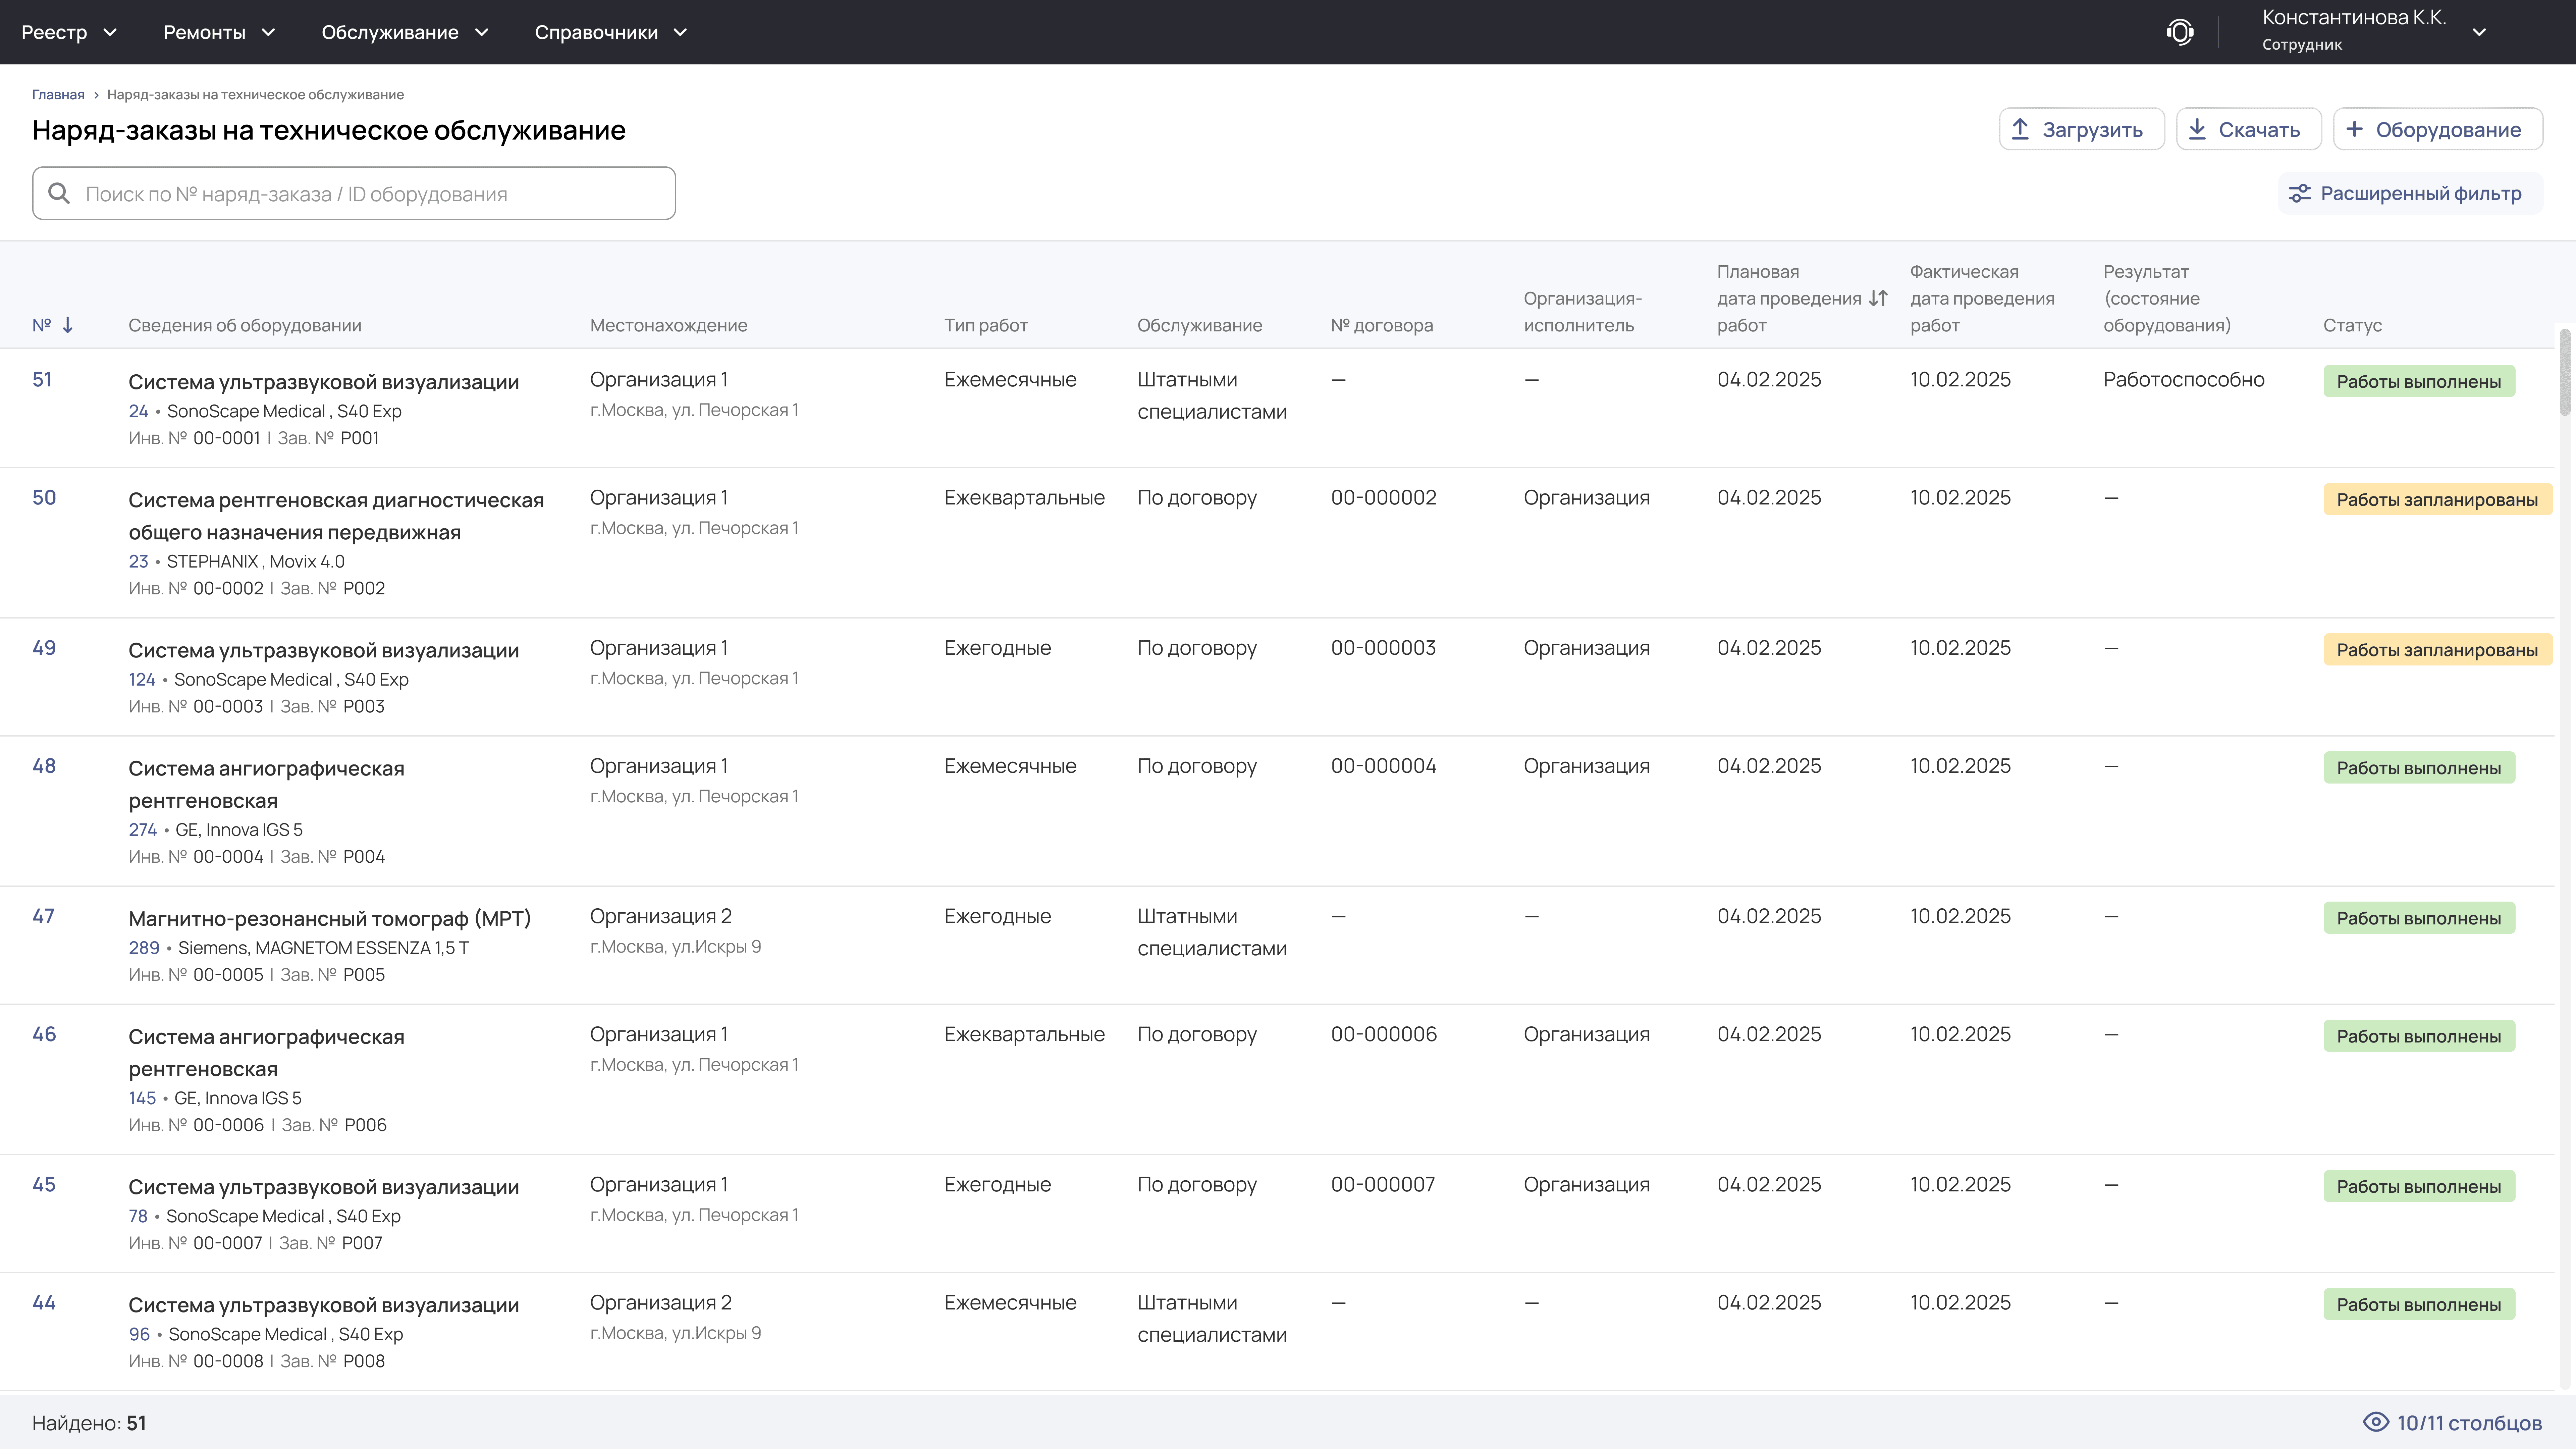2576x1449 pixels.
Task: Expand the Реестр dropdown menu
Action: 68,32
